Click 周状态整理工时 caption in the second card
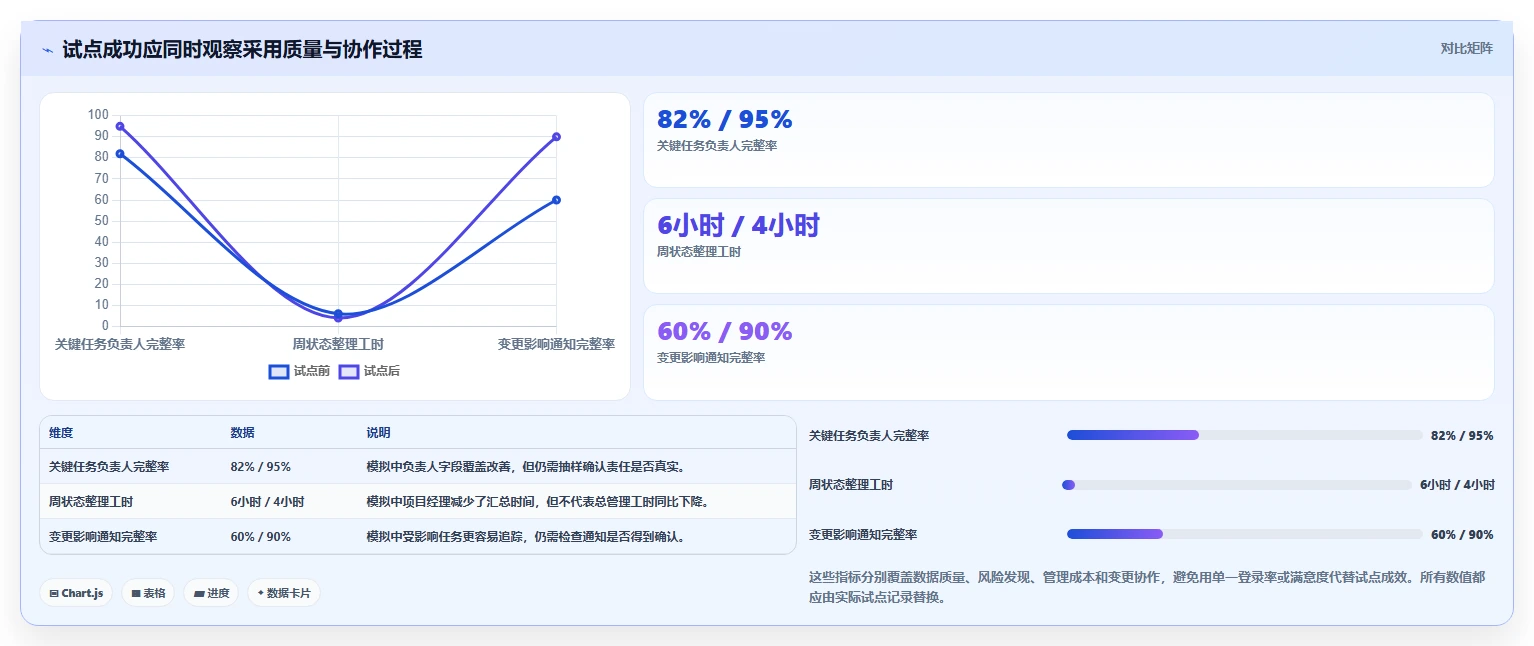The height and width of the screenshot is (646, 1534). 699,252
